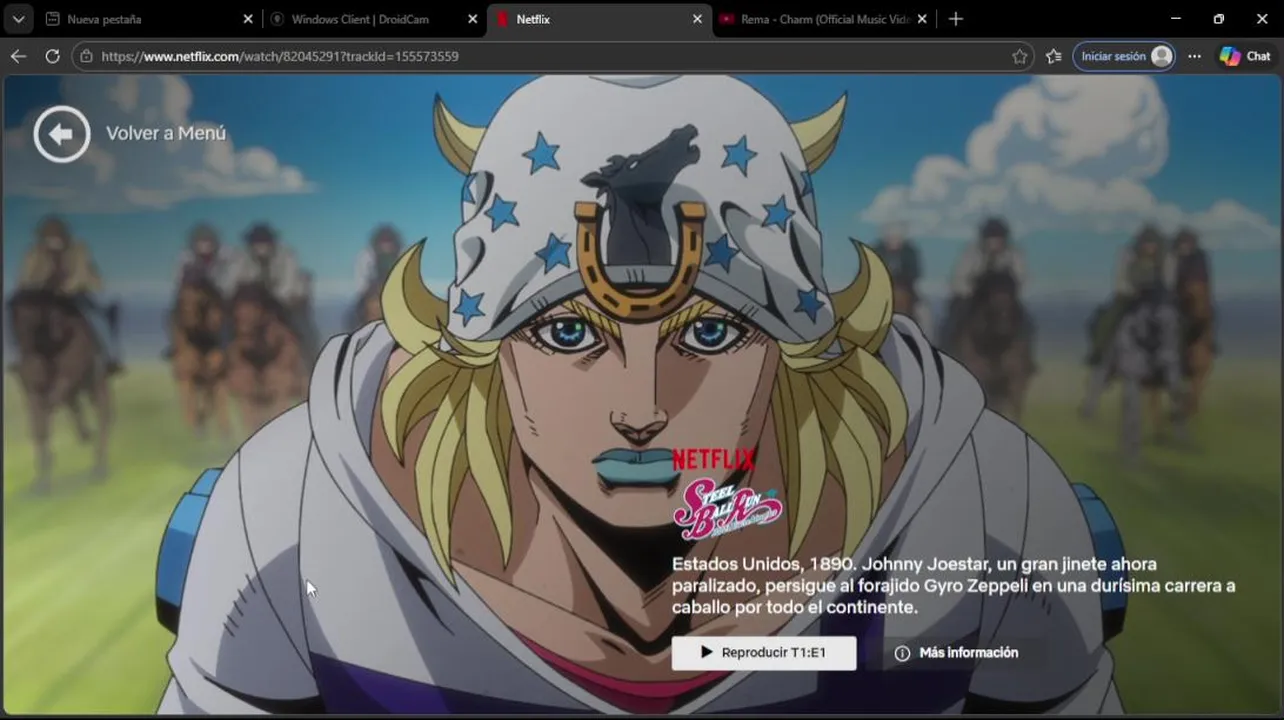Image resolution: width=1284 pixels, height=720 pixels.
Task: Open Copilot Chat
Action: 1245,57
